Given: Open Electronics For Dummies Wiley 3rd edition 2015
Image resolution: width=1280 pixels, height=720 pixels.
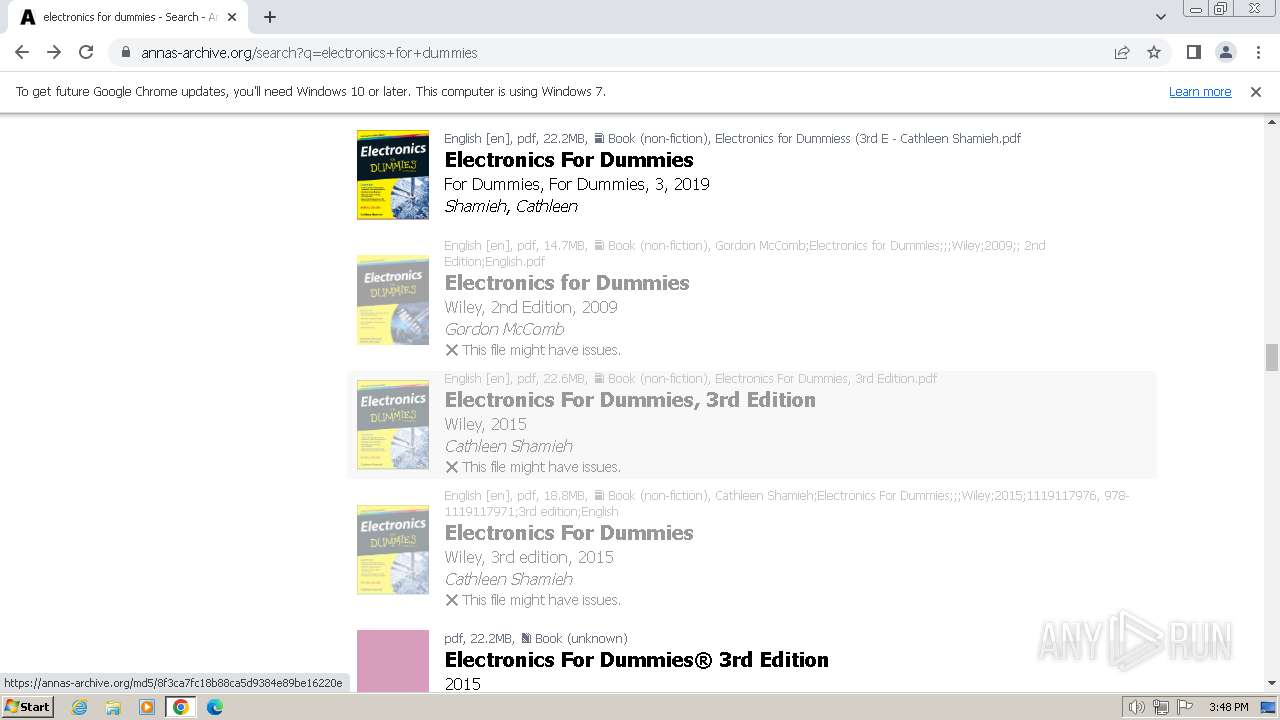Looking at the screenshot, I should (569, 533).
